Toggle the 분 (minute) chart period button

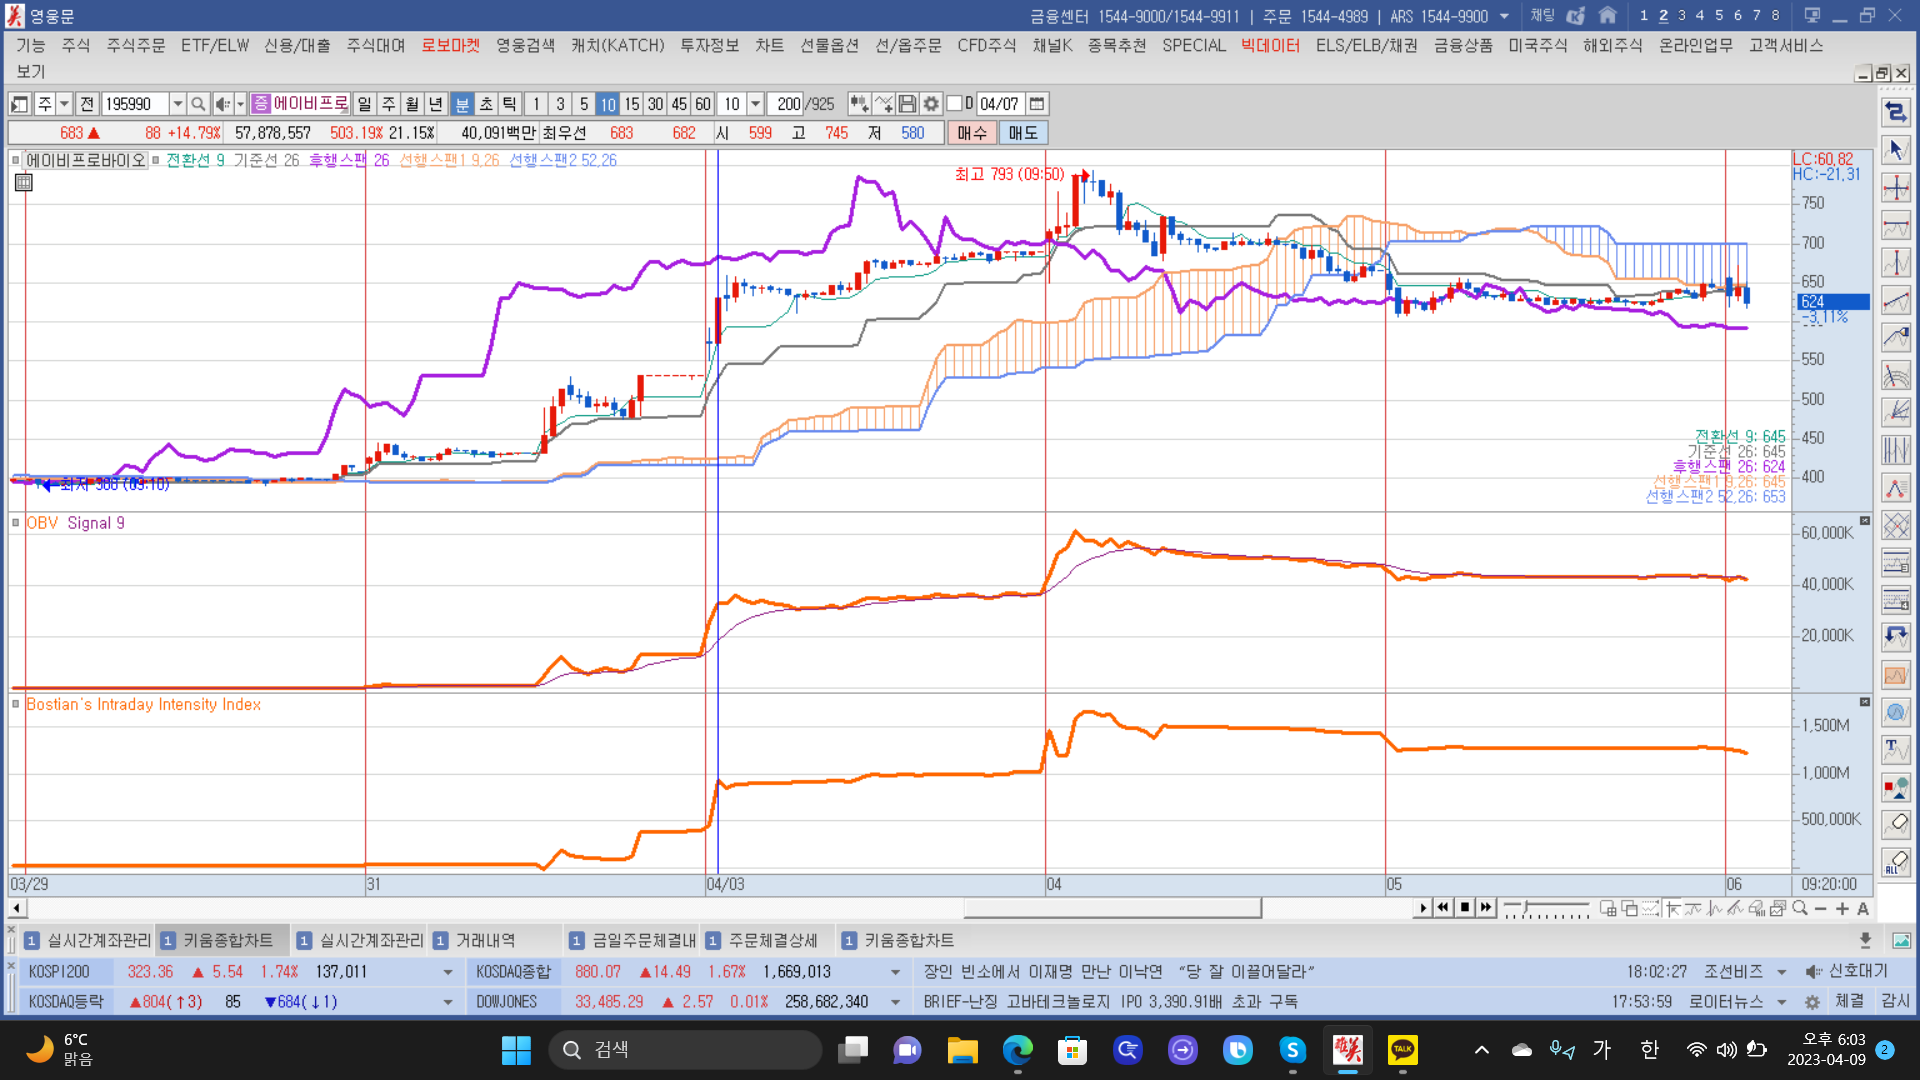click(462, 104)
